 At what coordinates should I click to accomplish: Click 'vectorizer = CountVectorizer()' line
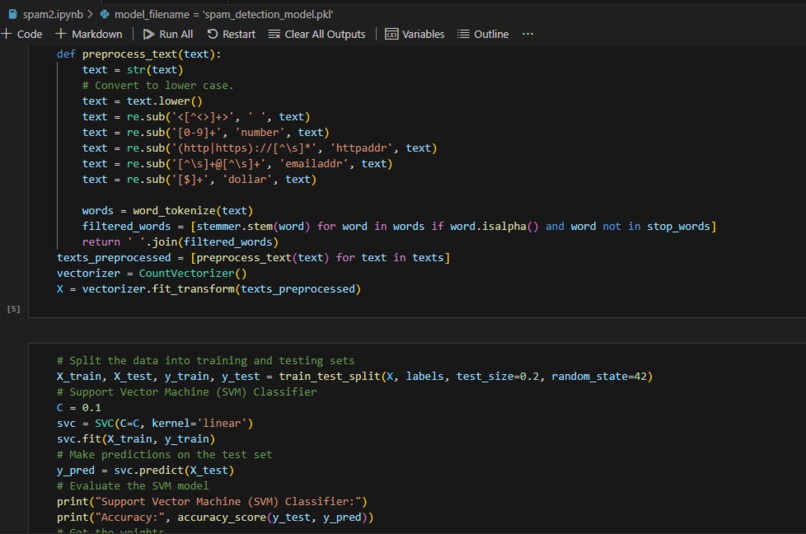(152, 273)
